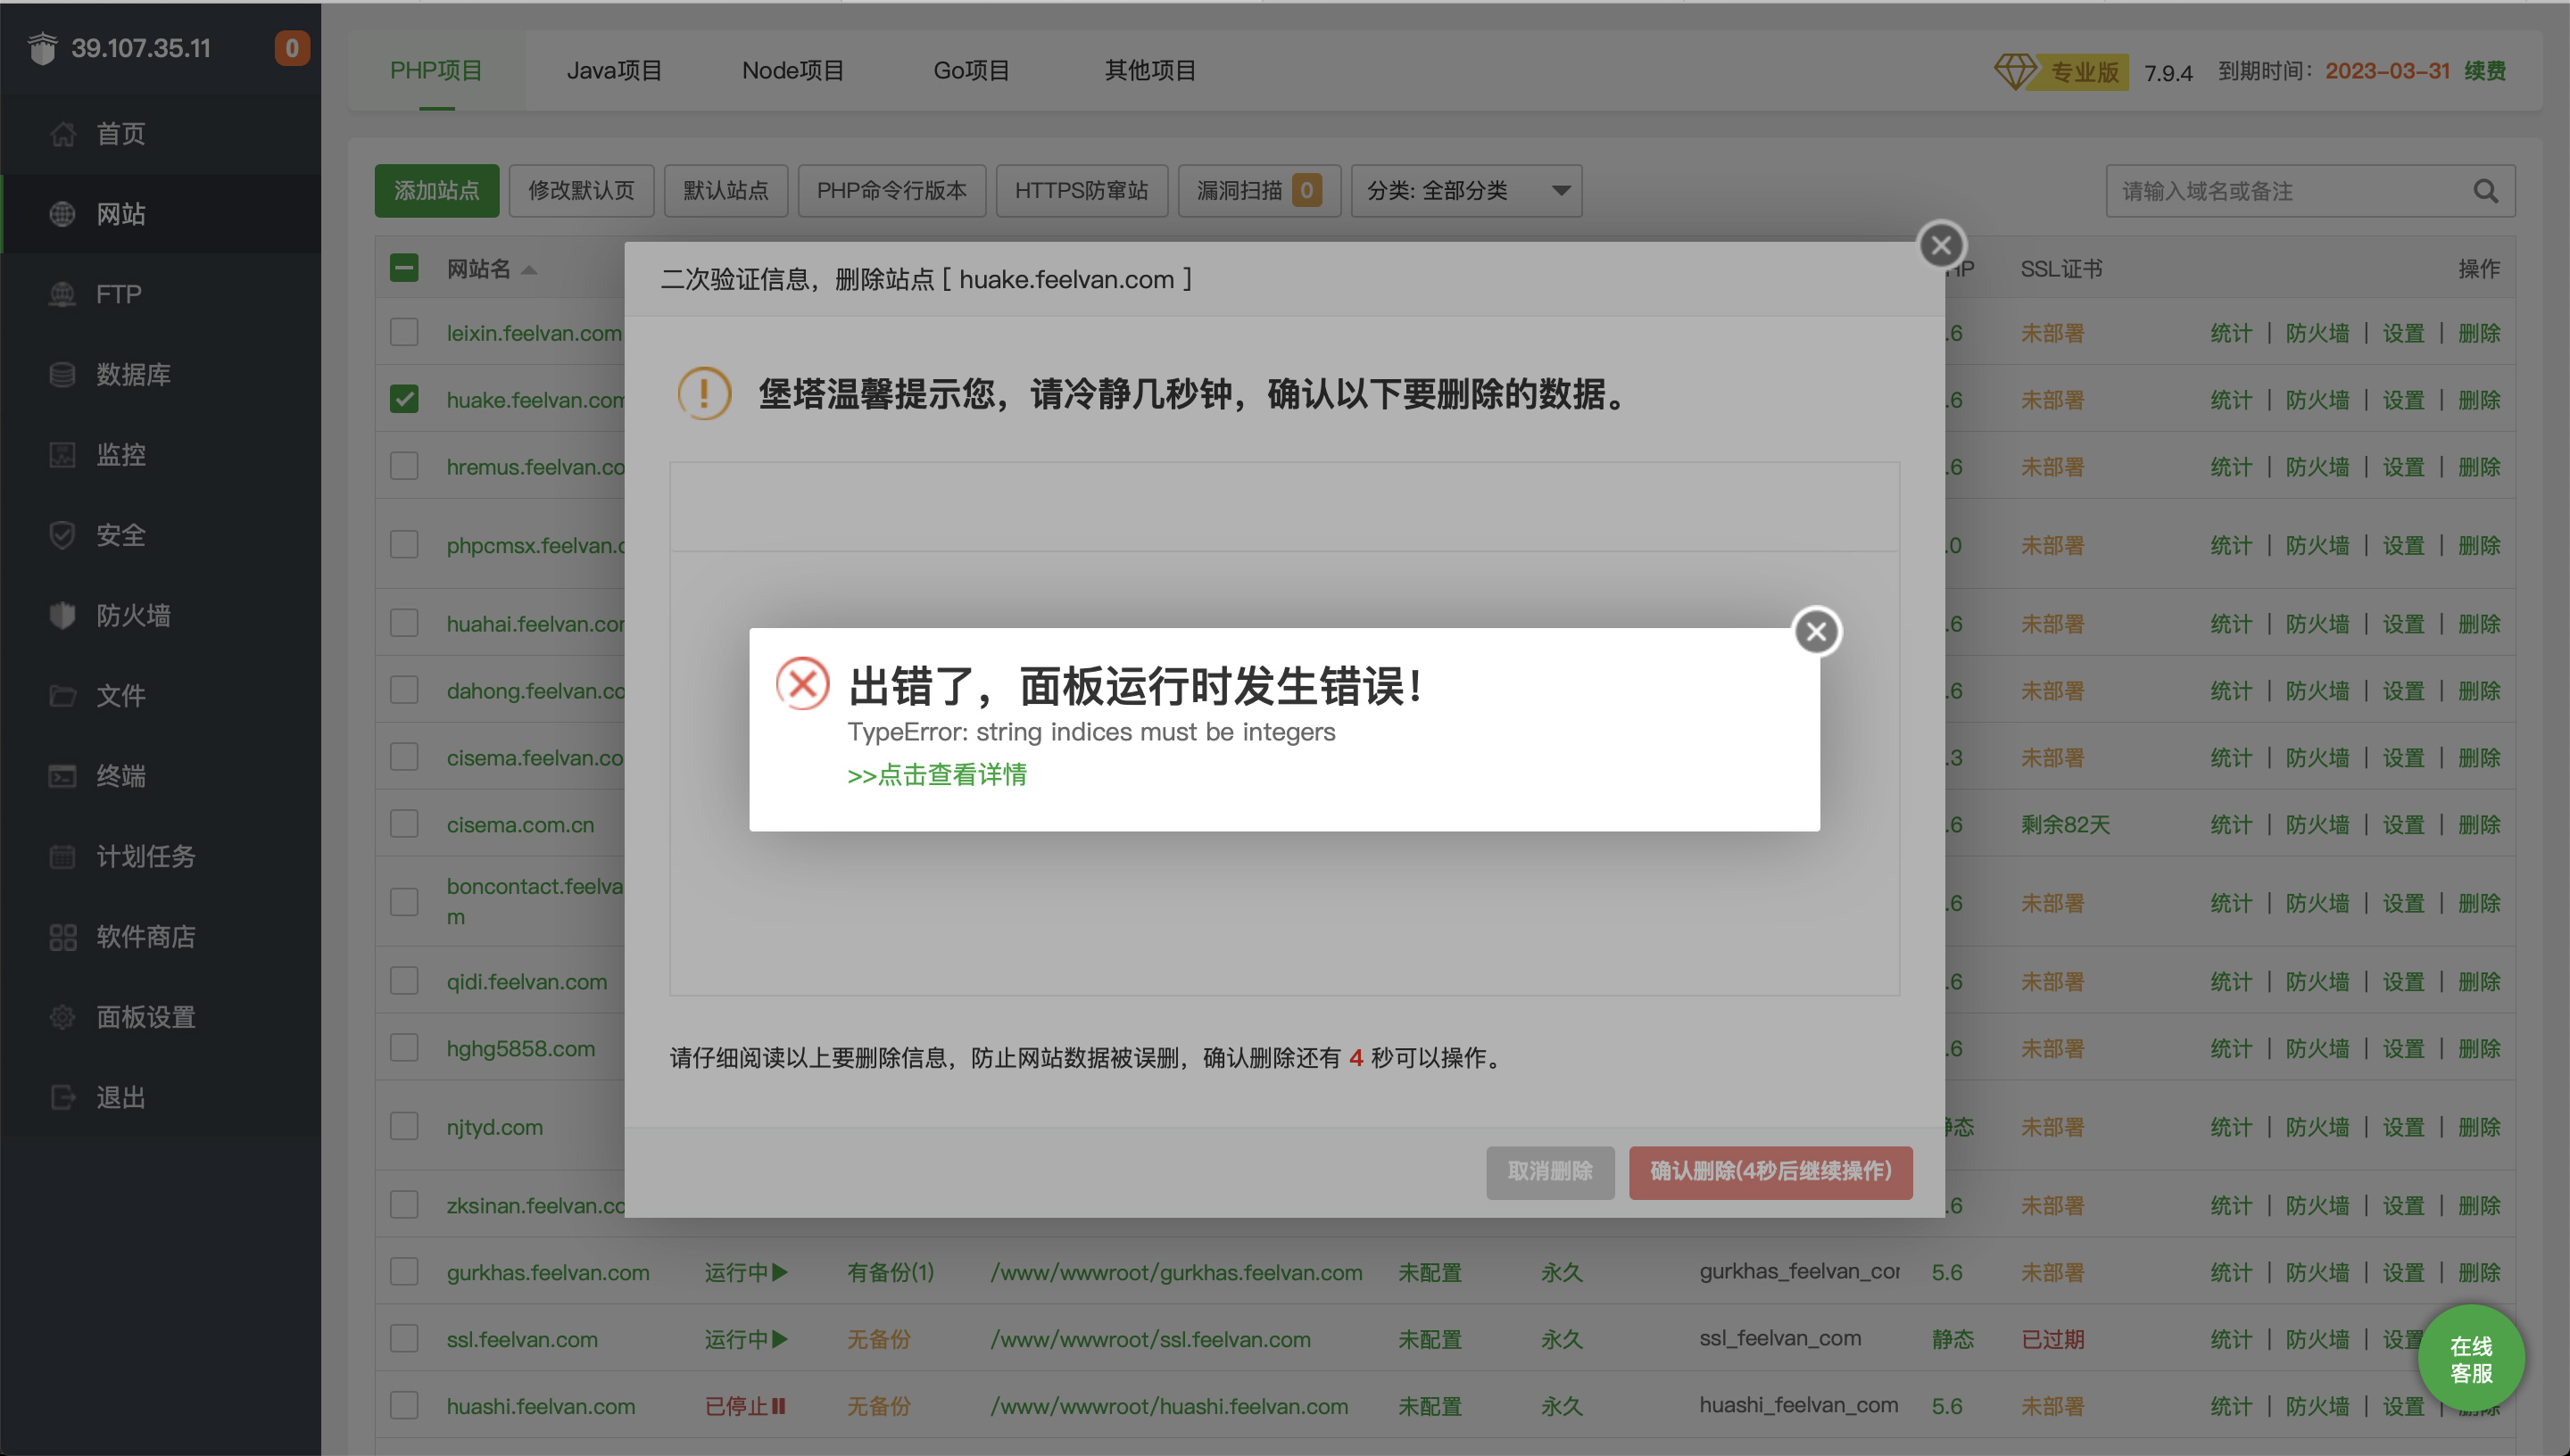Close the delete site verification dialog
This screenshot has height=1456, width=2570.
1941,245
